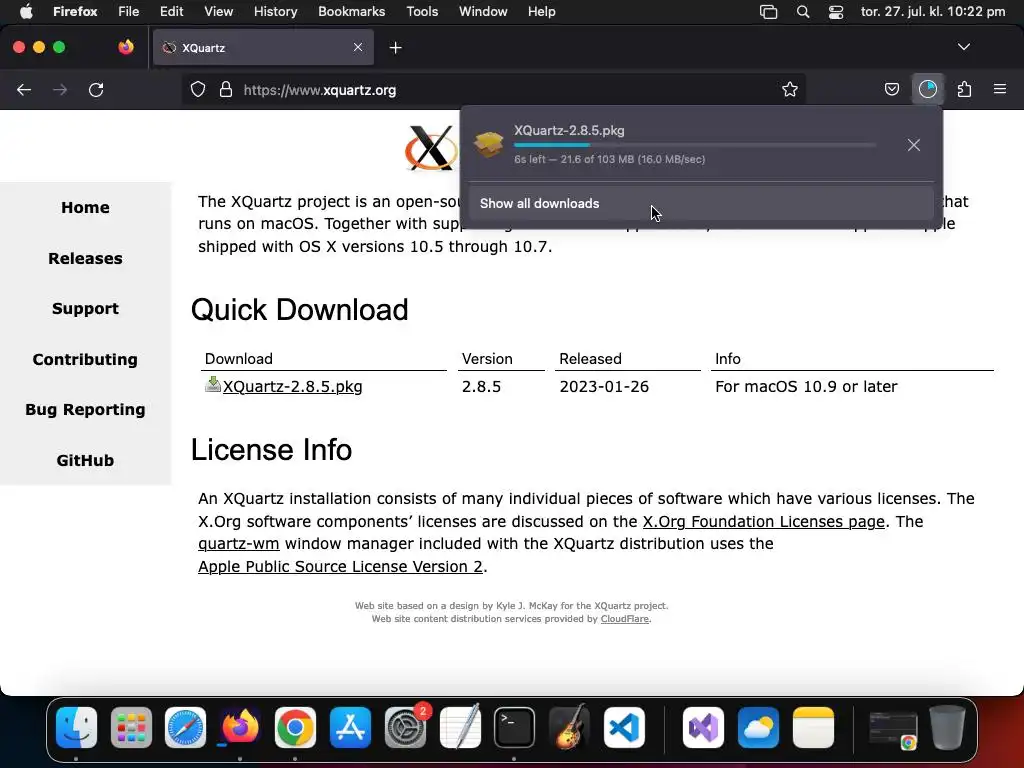Click the URL address field

click(x=494, y=90)
